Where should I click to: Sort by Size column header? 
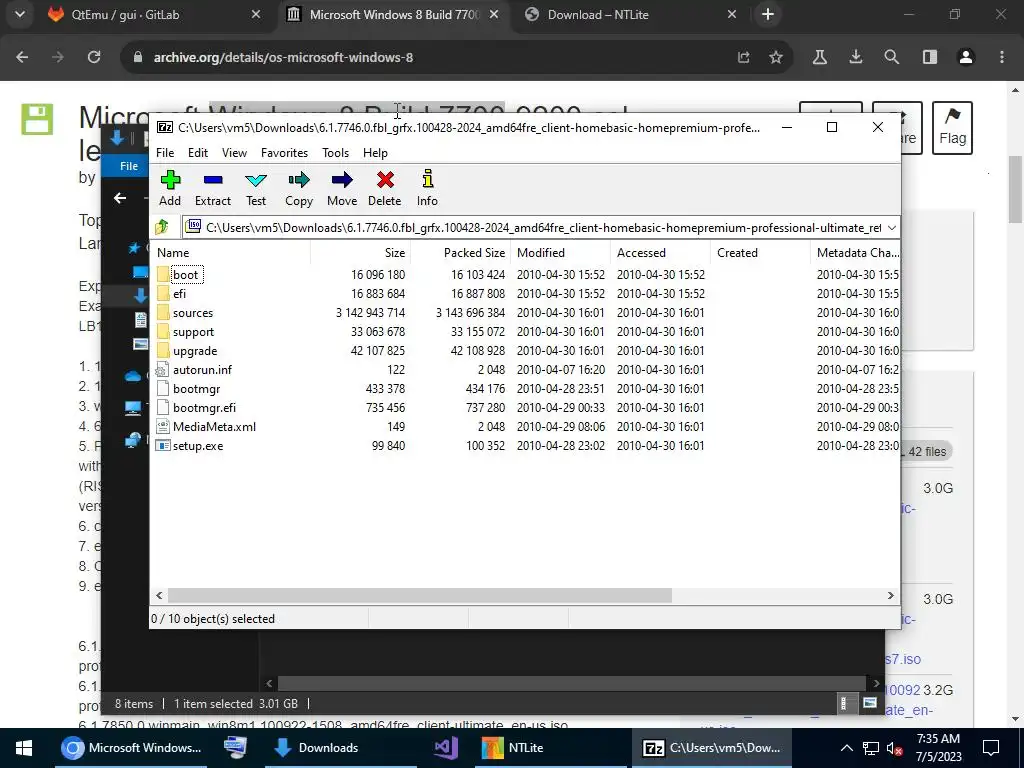tap(360, 253)
